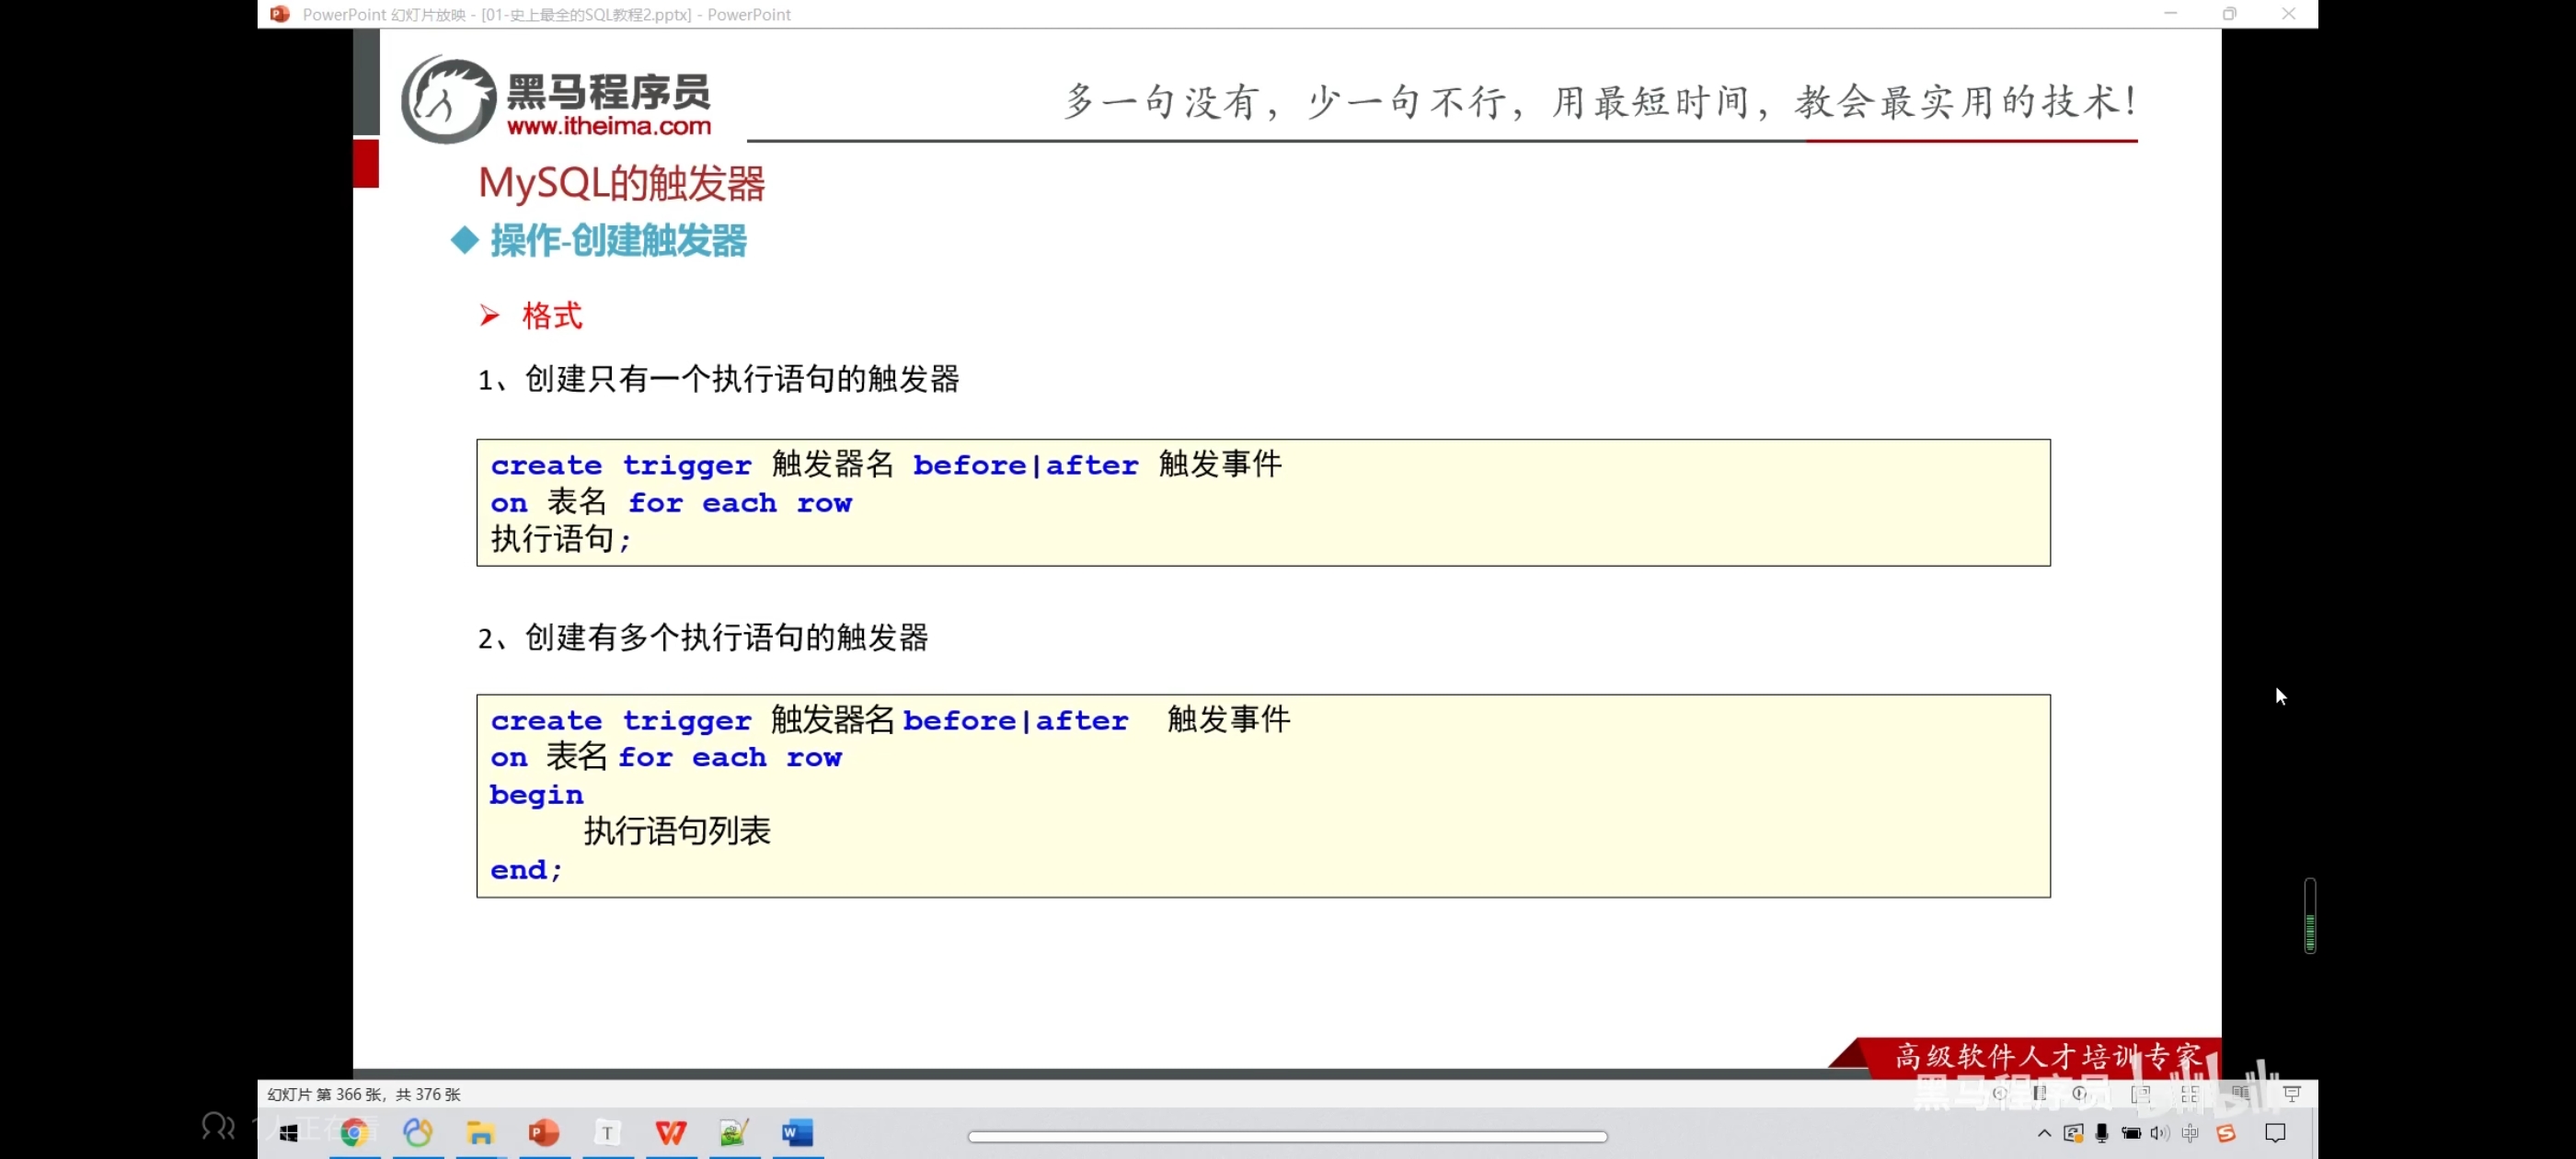Open the Windows notification center

(2275, 1133)
